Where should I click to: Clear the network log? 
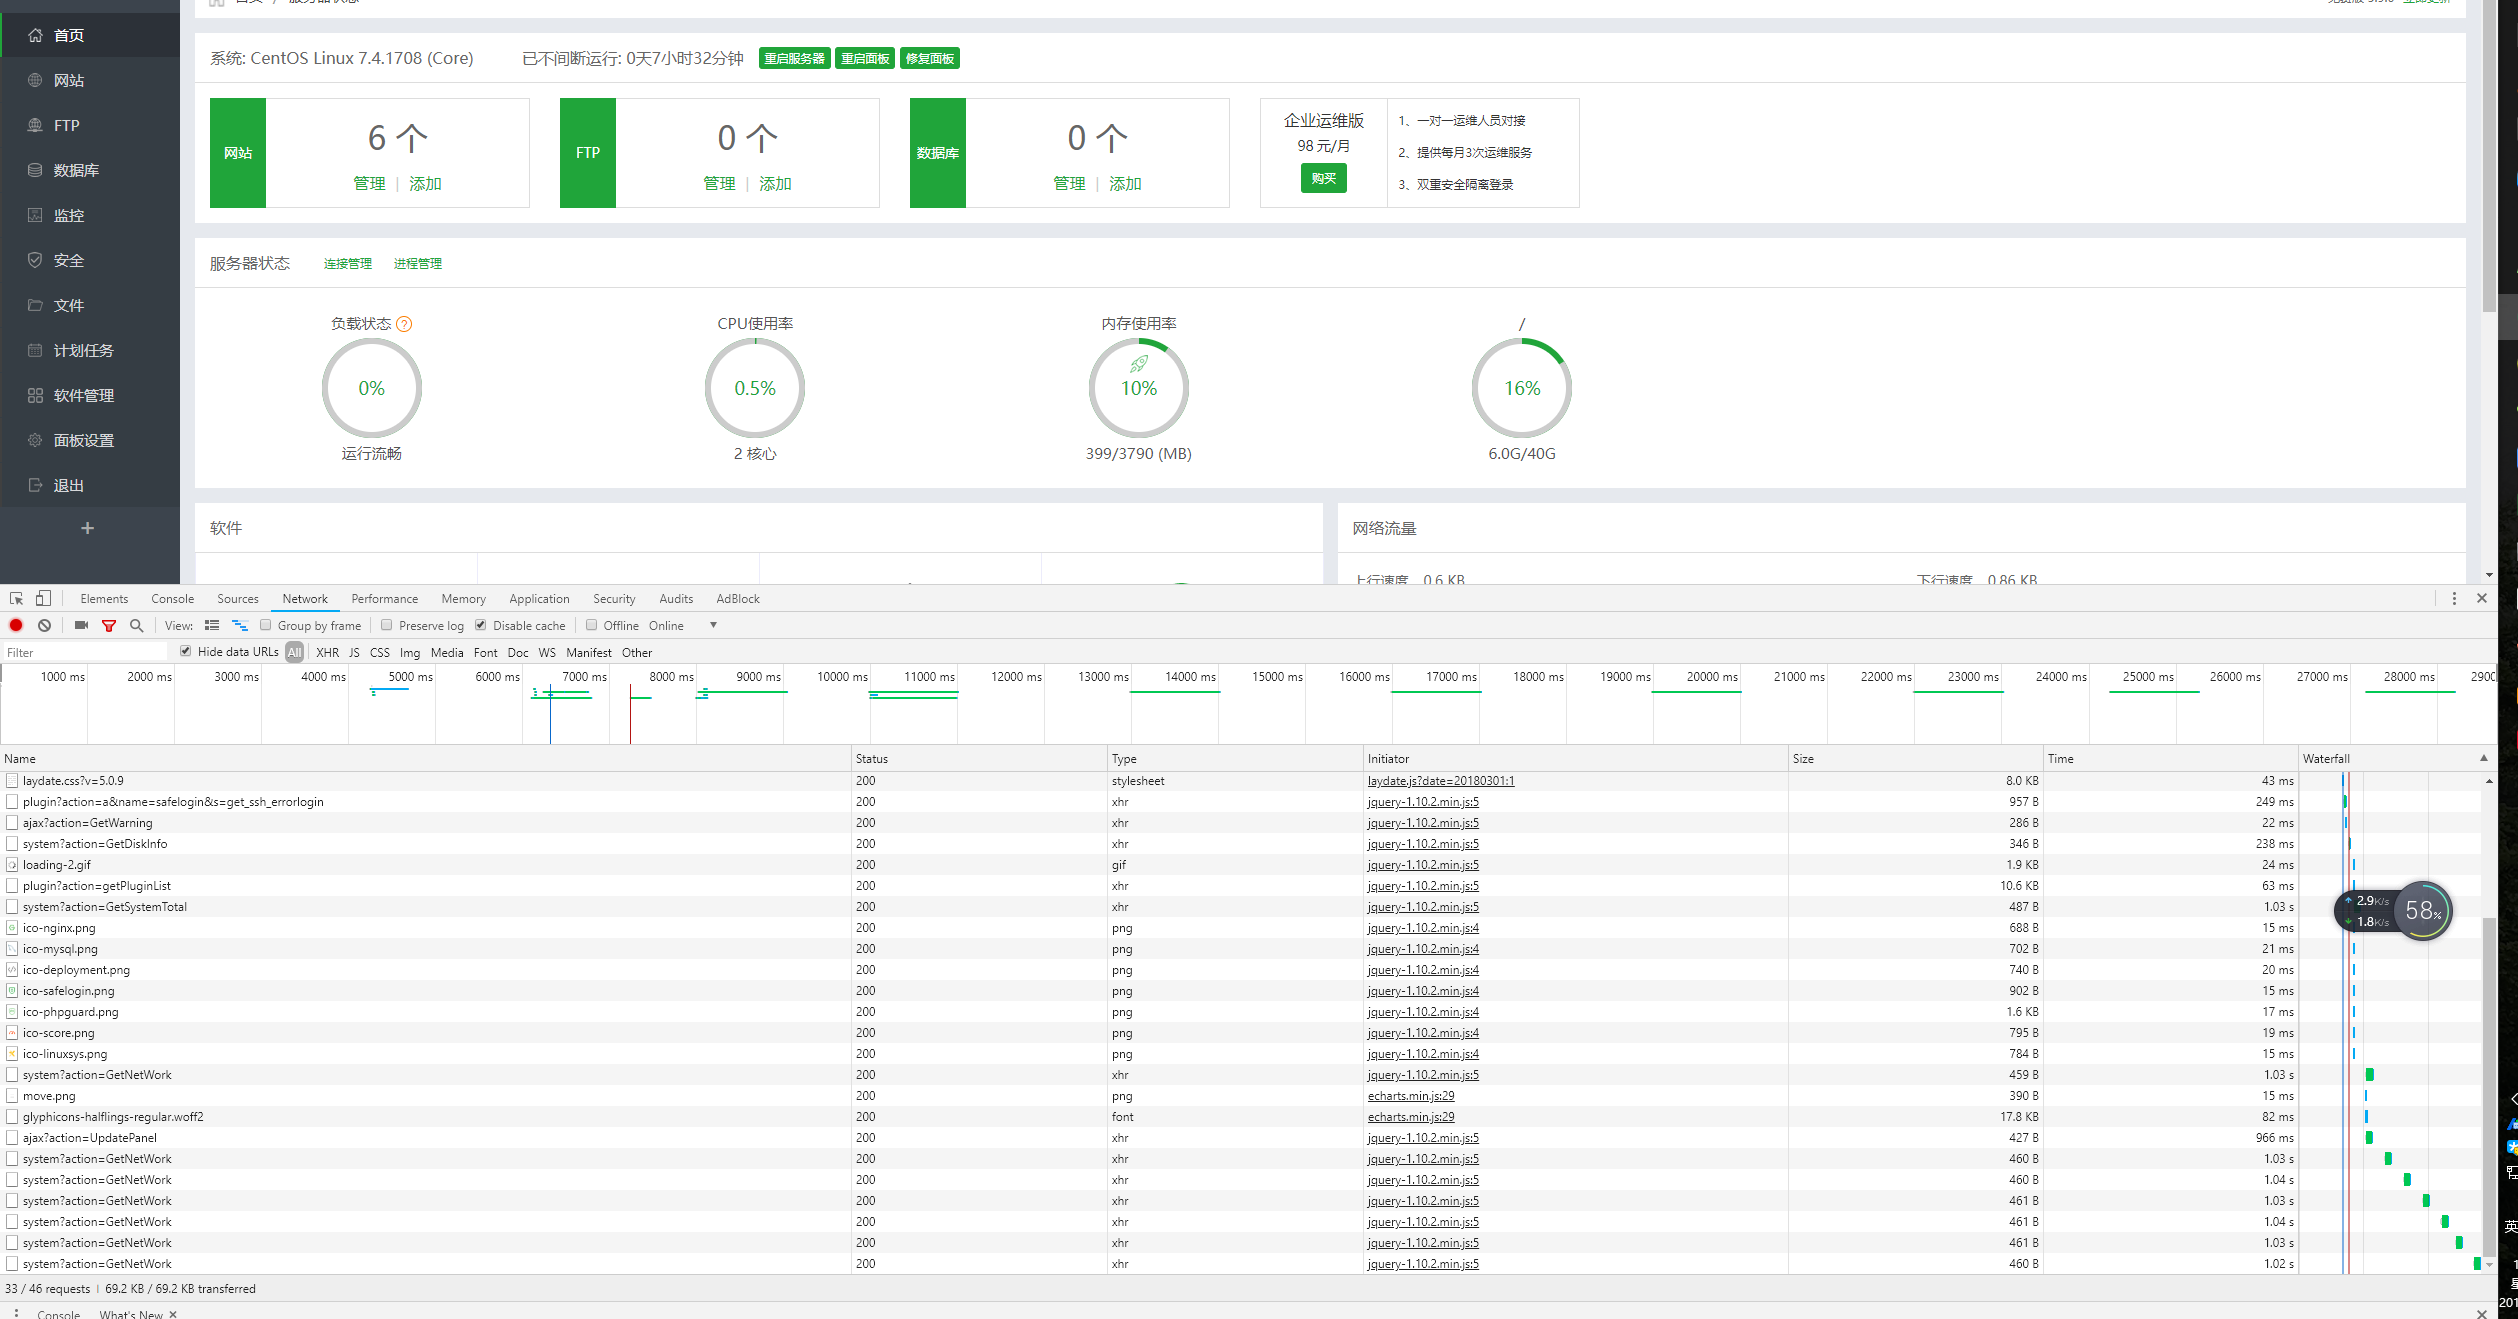coord(44,625)
